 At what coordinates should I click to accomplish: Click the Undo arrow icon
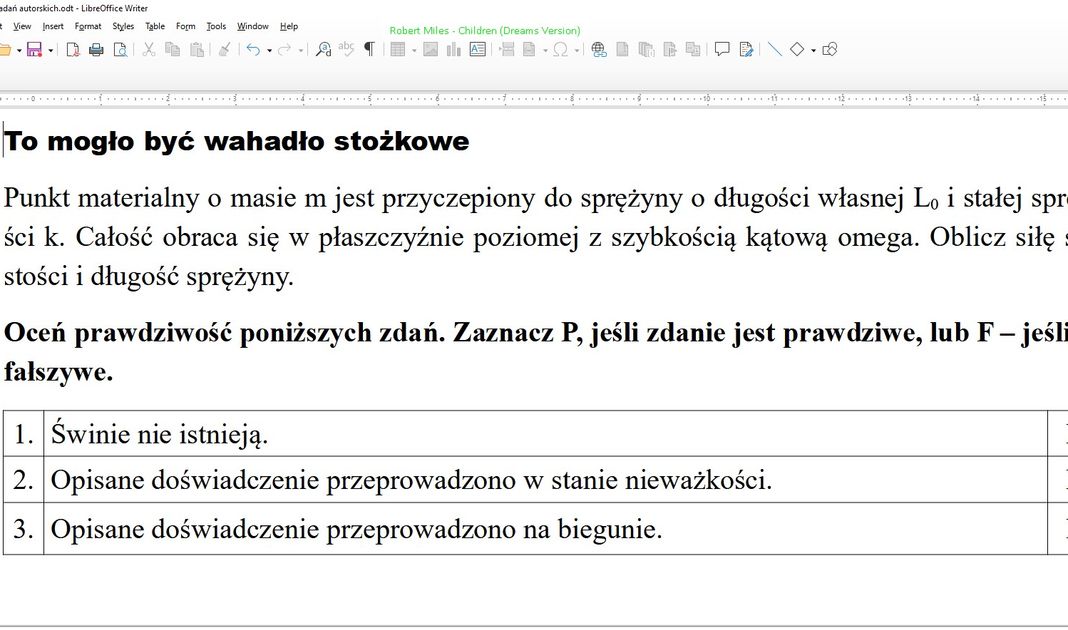[253, 49]
